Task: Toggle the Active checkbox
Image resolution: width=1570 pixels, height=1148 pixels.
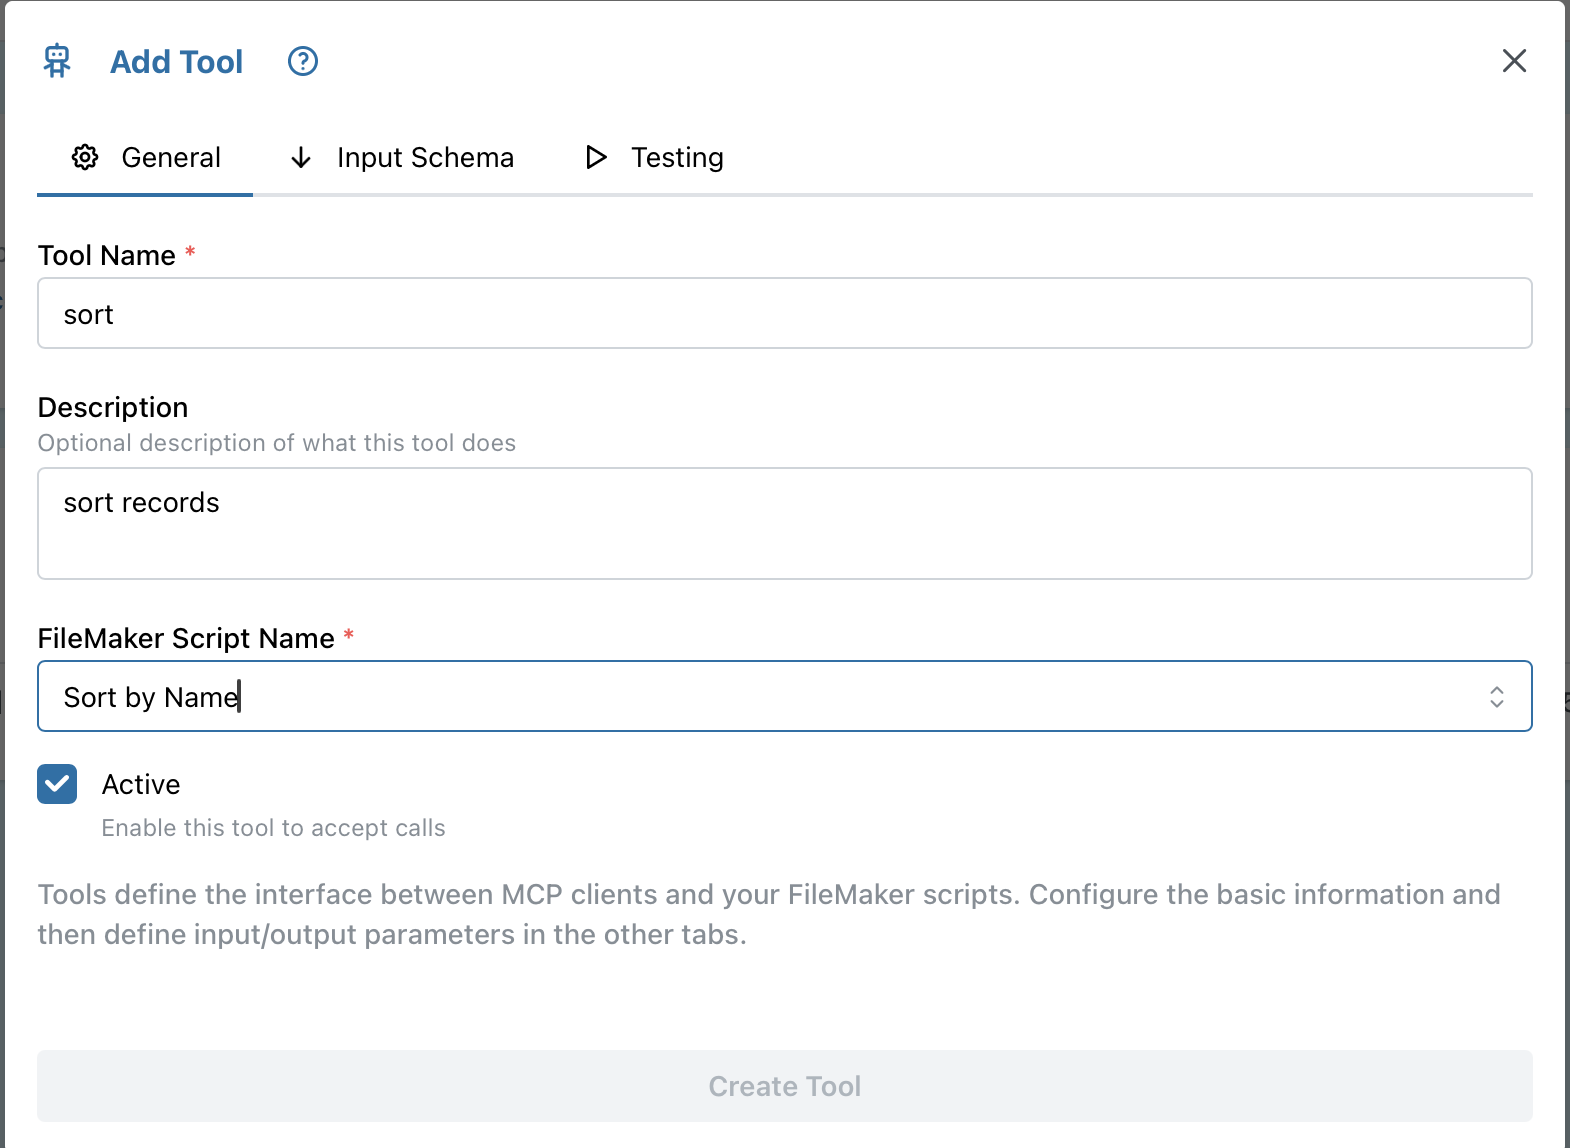Action: click(x=57, y=784)
